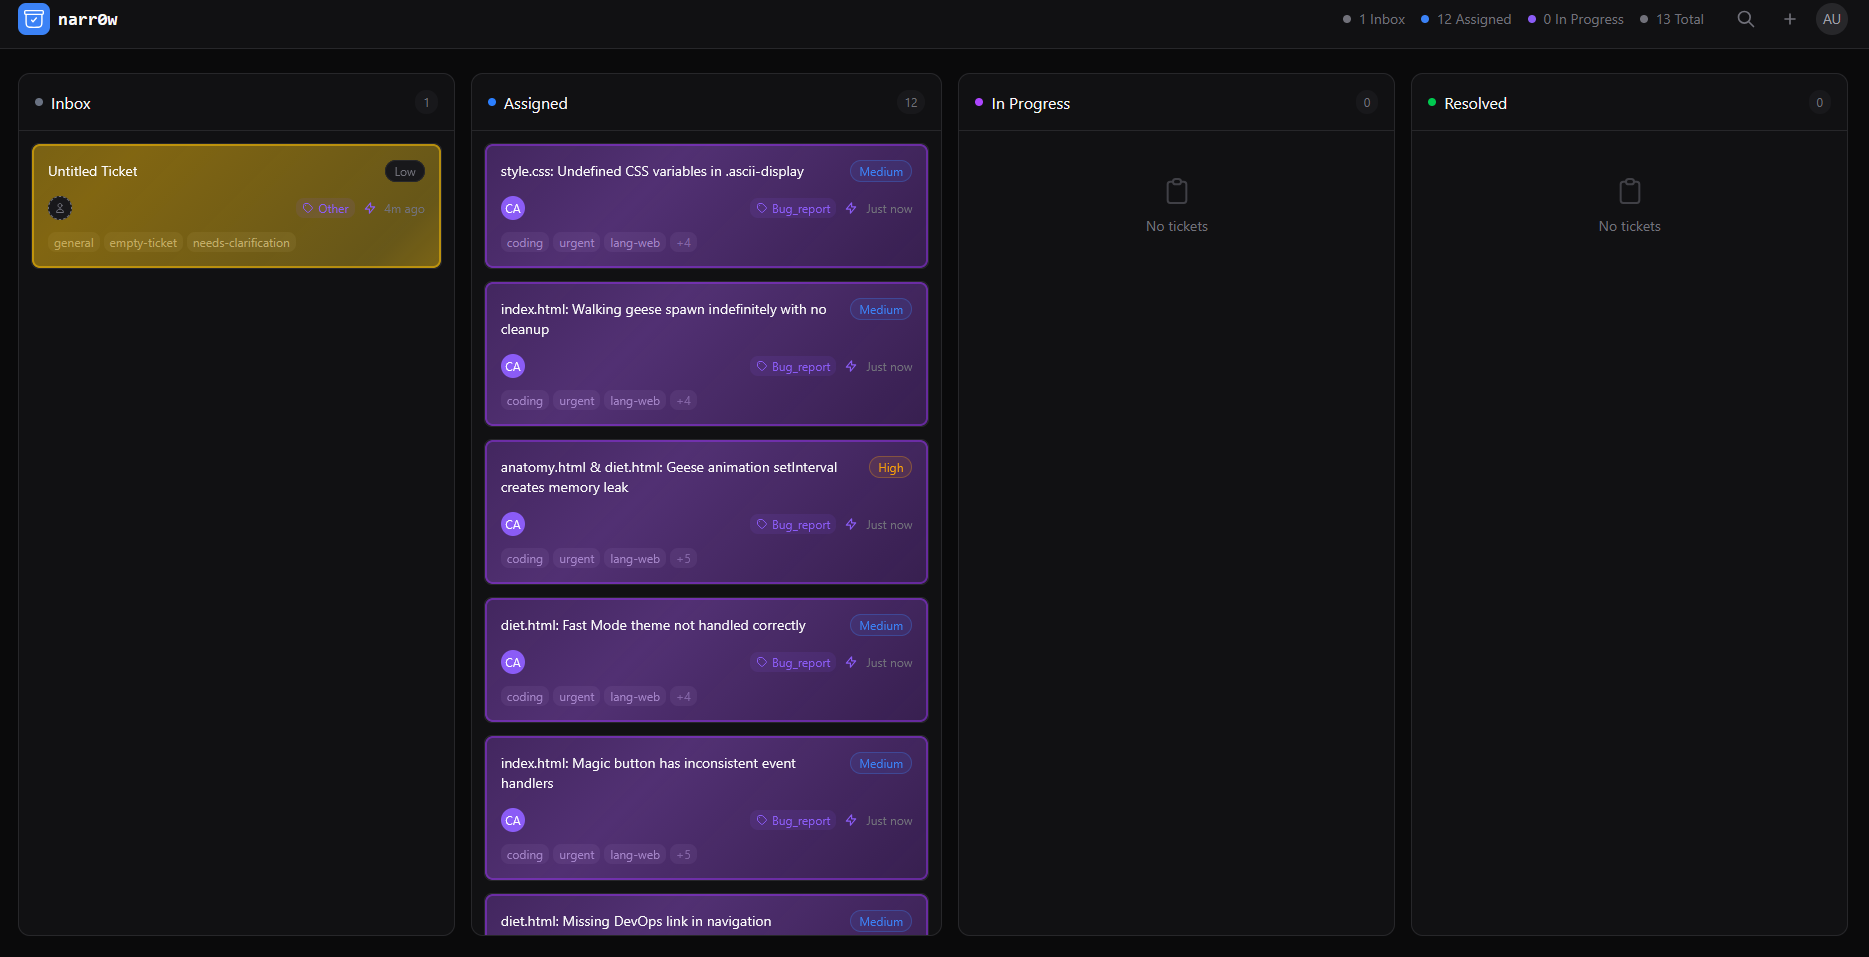Open the Fast Mode theme ticket
The image size is (1869, 957).
point(653,626)
